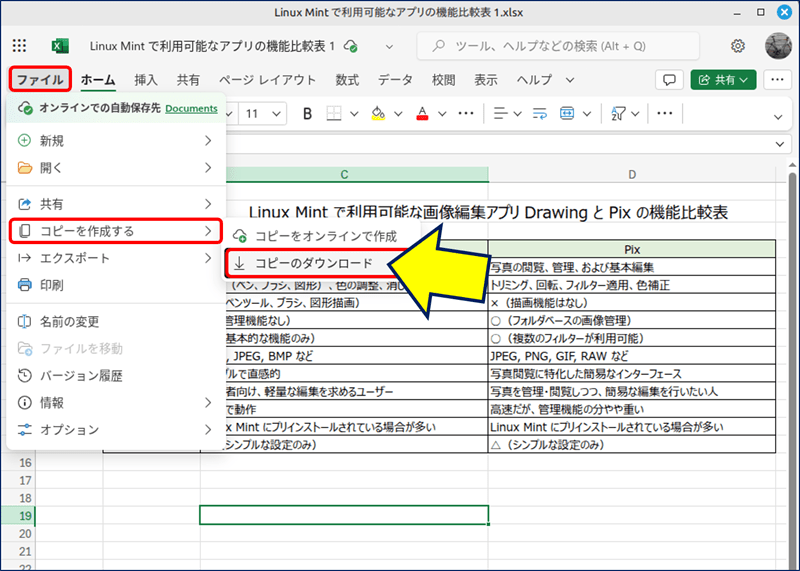Click the wrap text icon
The height and width of the screenshot is (571, 800).
pos(541,113)
